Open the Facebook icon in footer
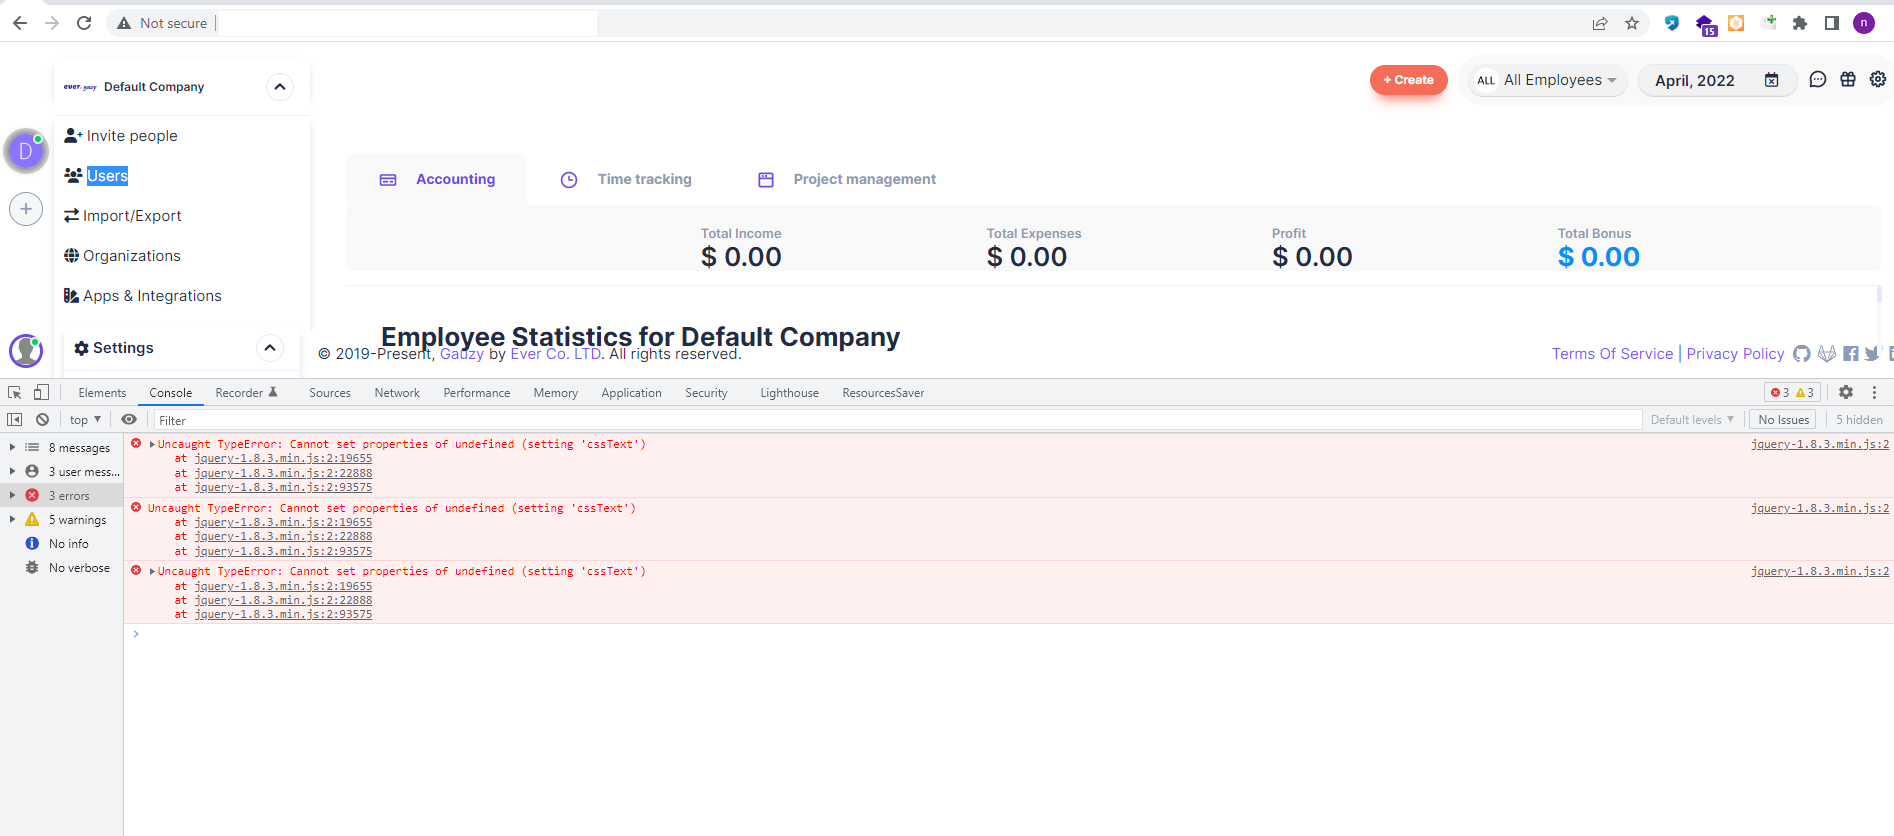1894x836 pixels. [1851, 354]
